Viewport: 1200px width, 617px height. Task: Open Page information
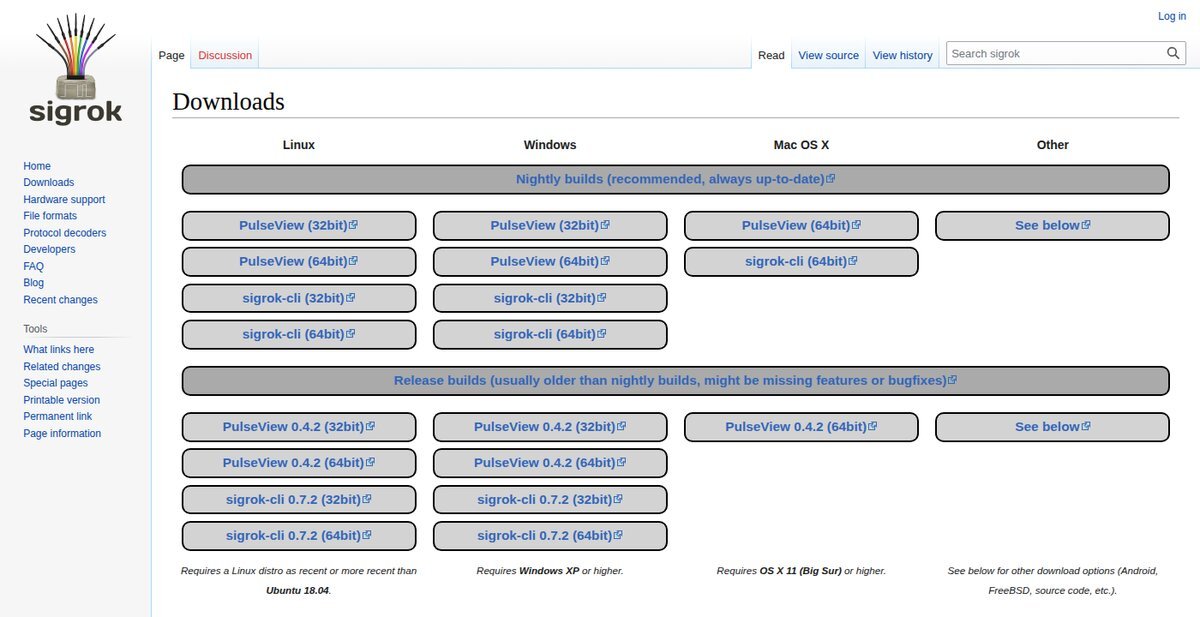(x=62, y=434)
